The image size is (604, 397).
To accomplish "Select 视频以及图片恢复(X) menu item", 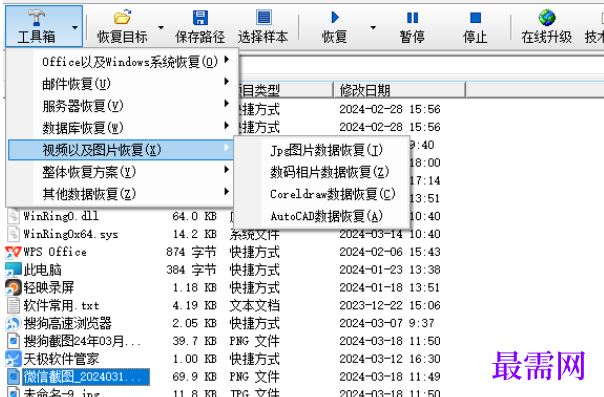I will tap(121, 150).
